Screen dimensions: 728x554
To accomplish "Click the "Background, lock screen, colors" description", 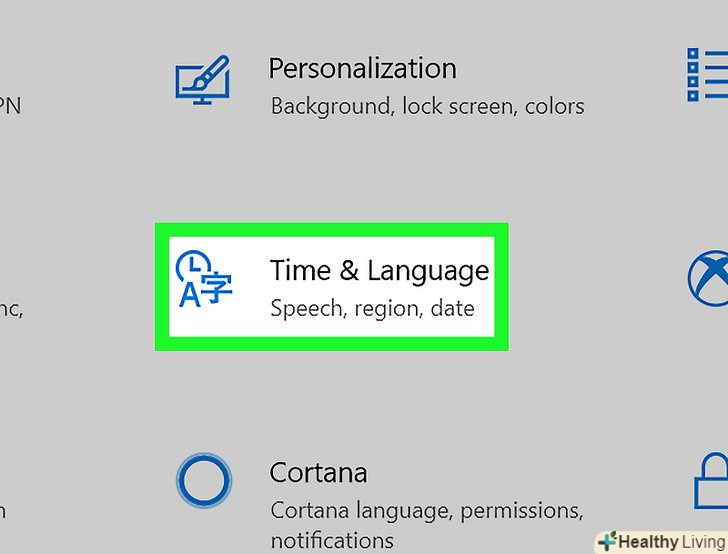I will (x=427, y=106).
